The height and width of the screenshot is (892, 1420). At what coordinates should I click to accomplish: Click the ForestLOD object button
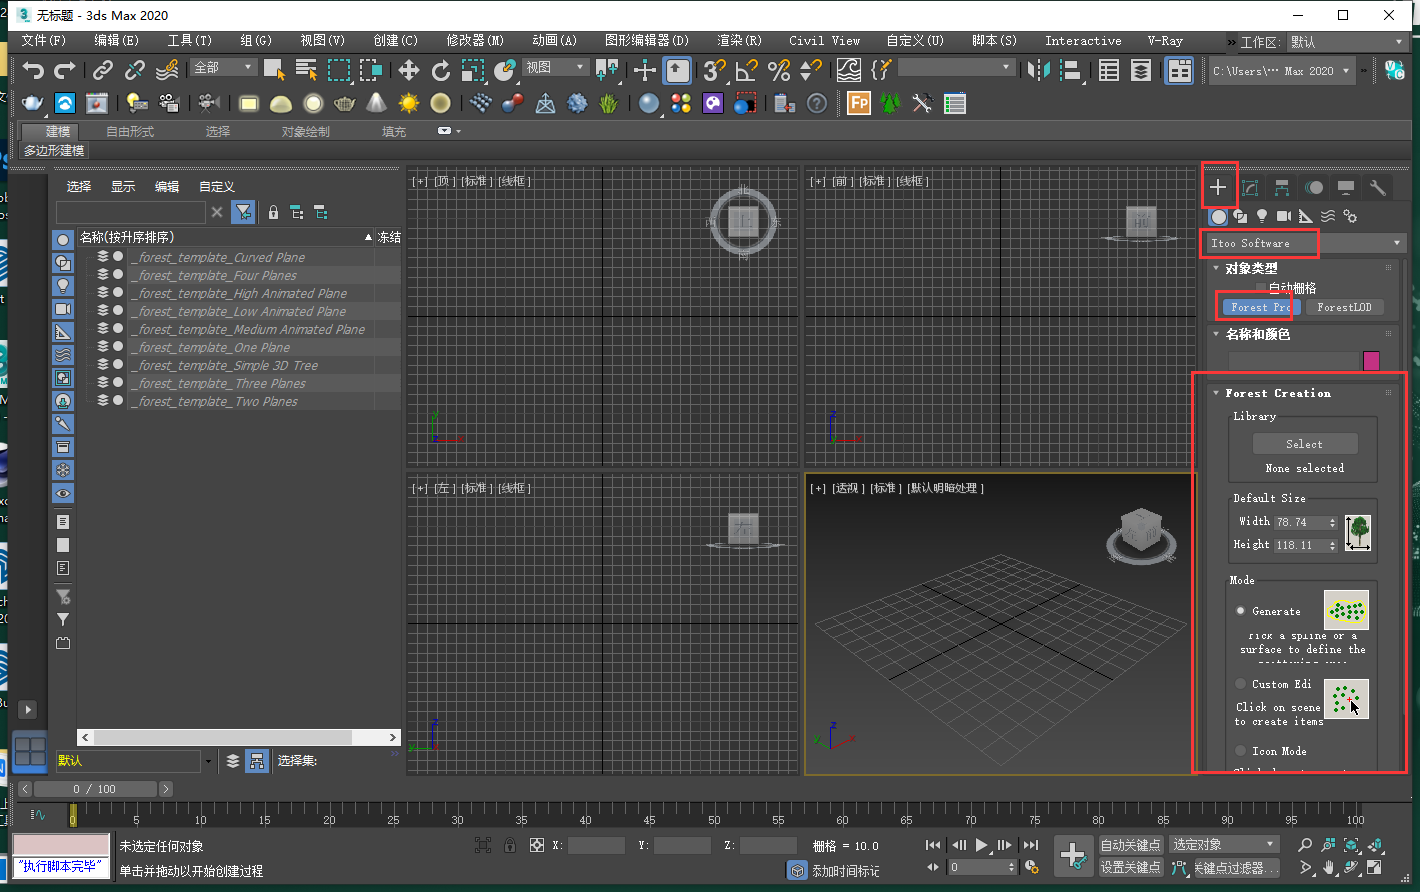[x=1344, y=307]
